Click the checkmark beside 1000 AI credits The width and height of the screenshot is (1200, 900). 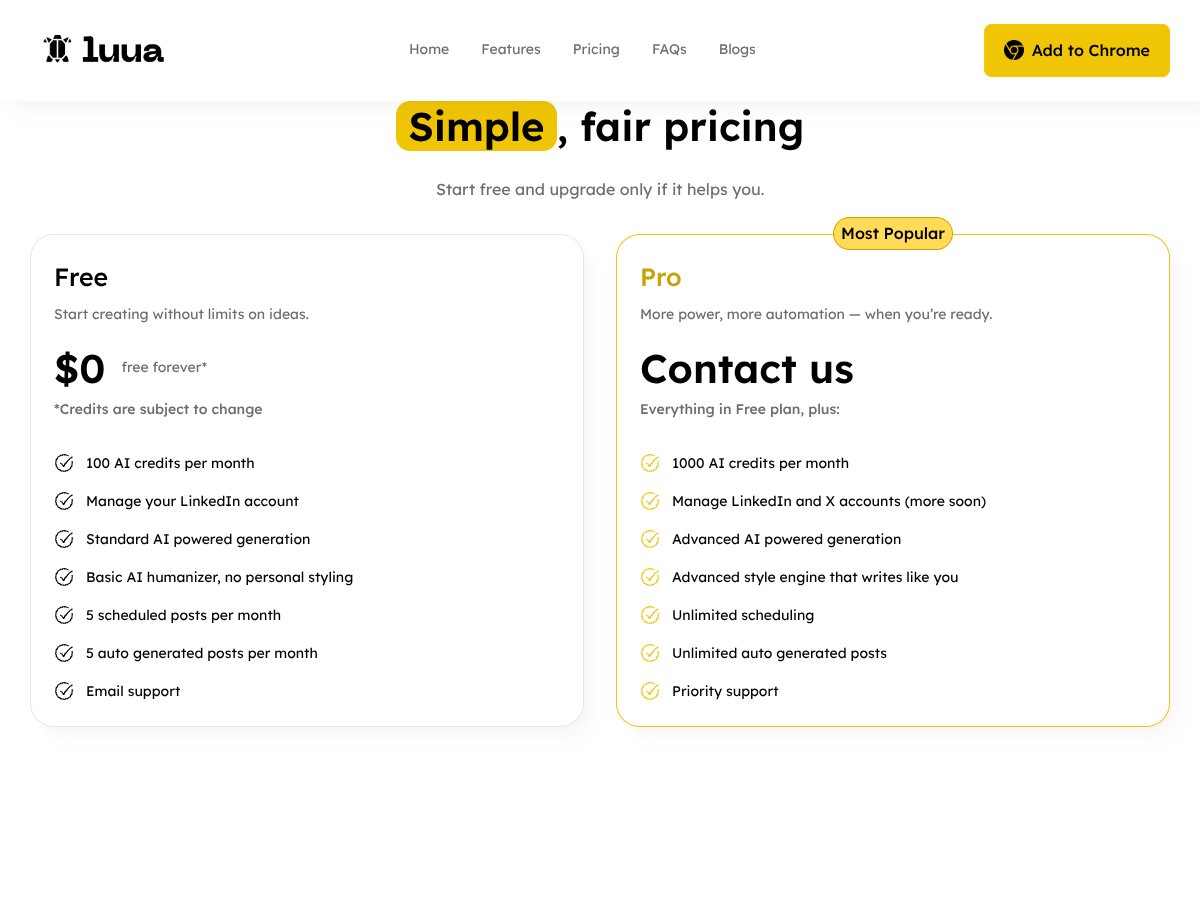[x=650, y=463]
